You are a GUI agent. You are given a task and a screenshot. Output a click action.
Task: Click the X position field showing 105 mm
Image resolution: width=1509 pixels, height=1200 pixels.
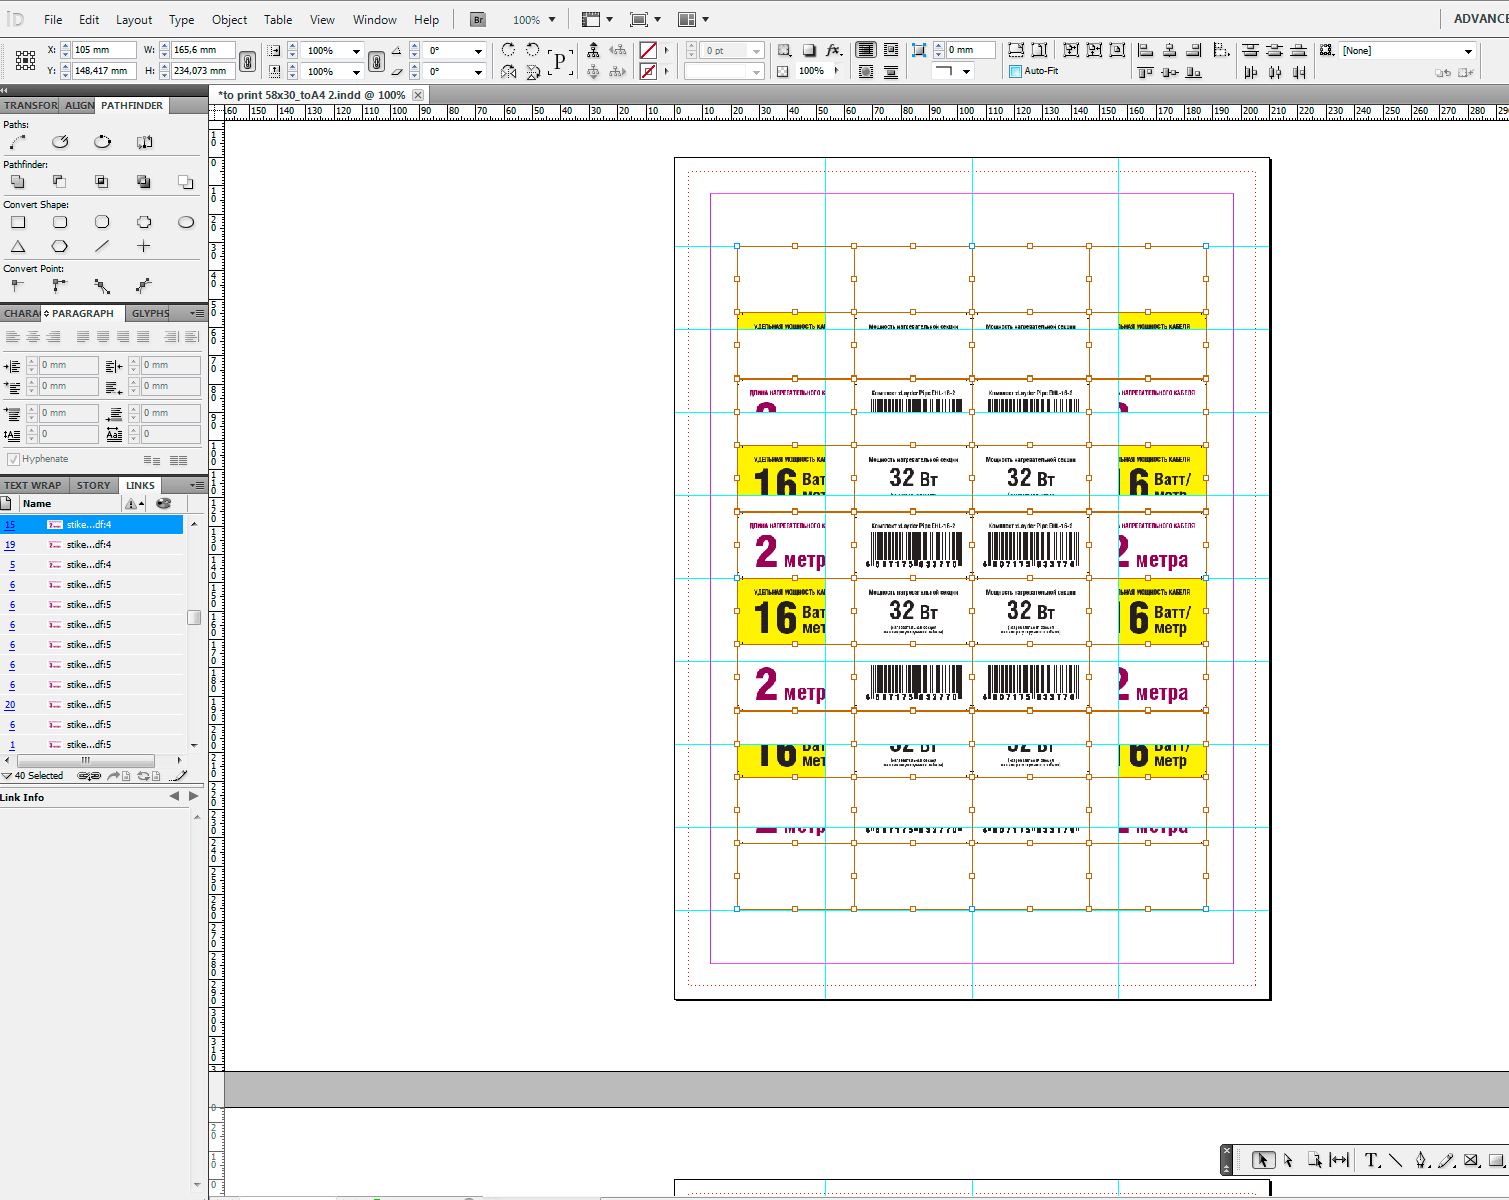104,50
